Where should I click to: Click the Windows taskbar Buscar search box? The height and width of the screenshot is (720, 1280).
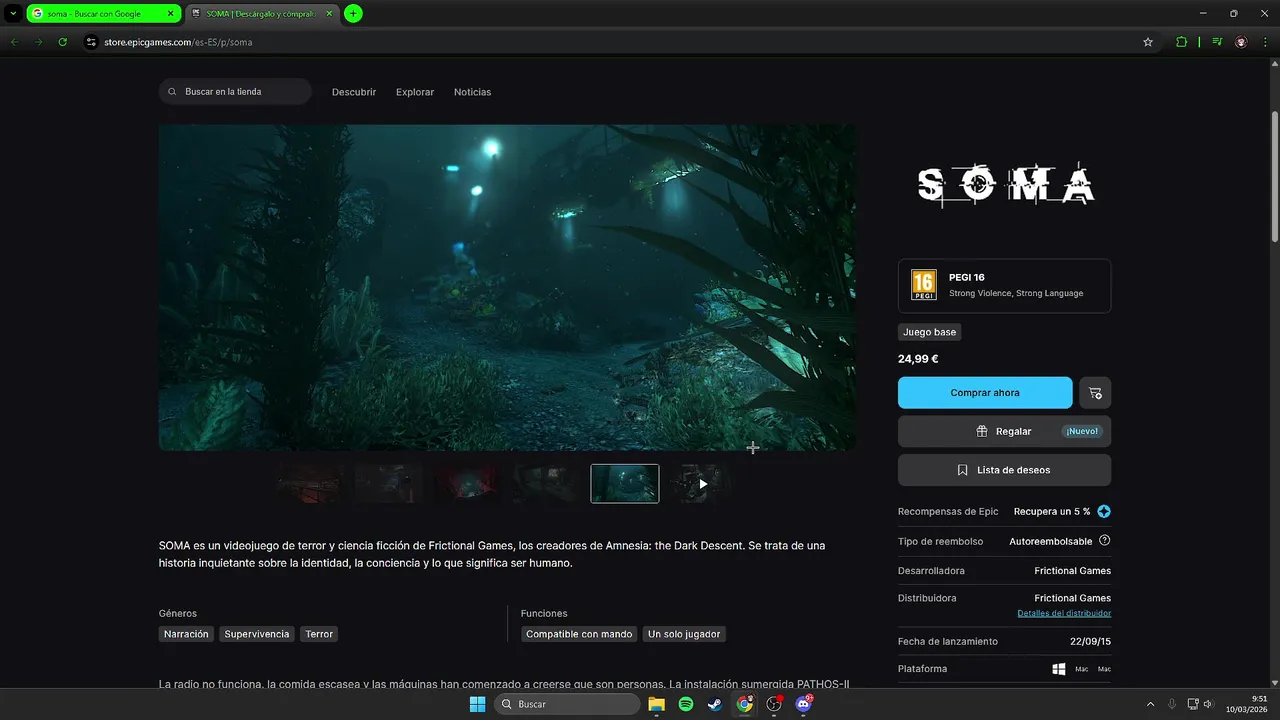coord(567,704)
